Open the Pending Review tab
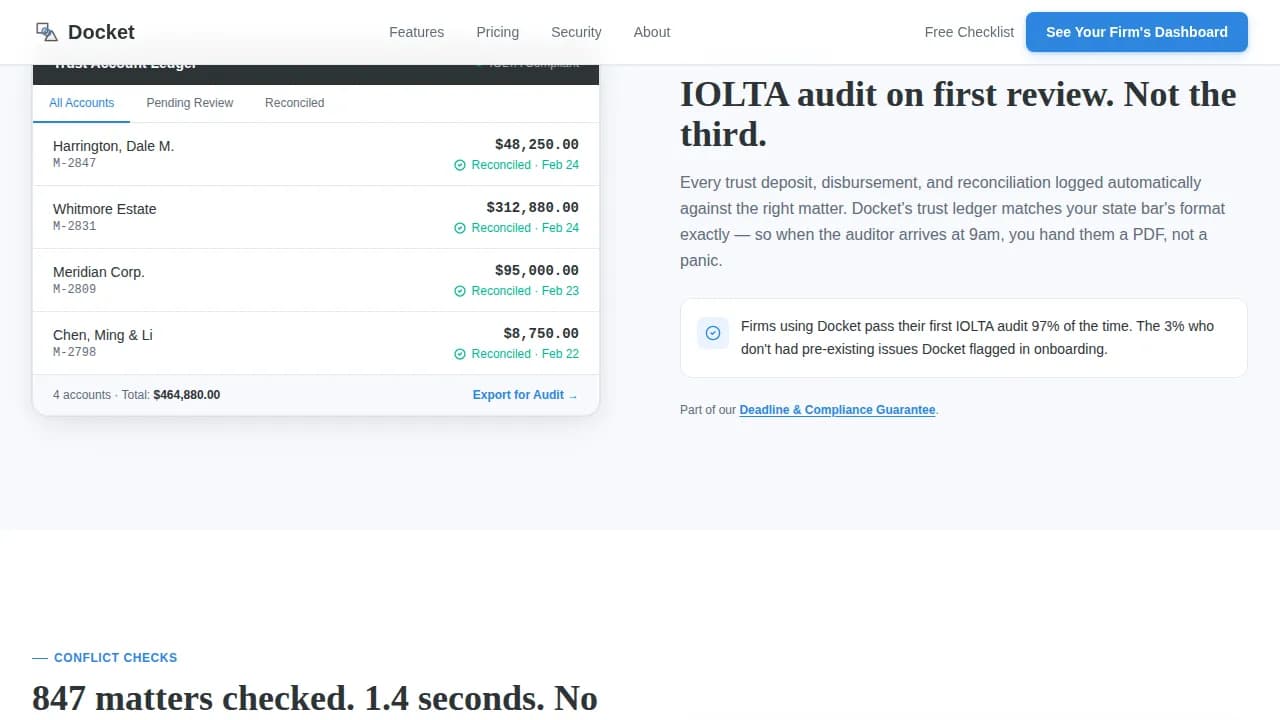The height and width of the screenshot is (720, 1280). (x=190, y=103)
